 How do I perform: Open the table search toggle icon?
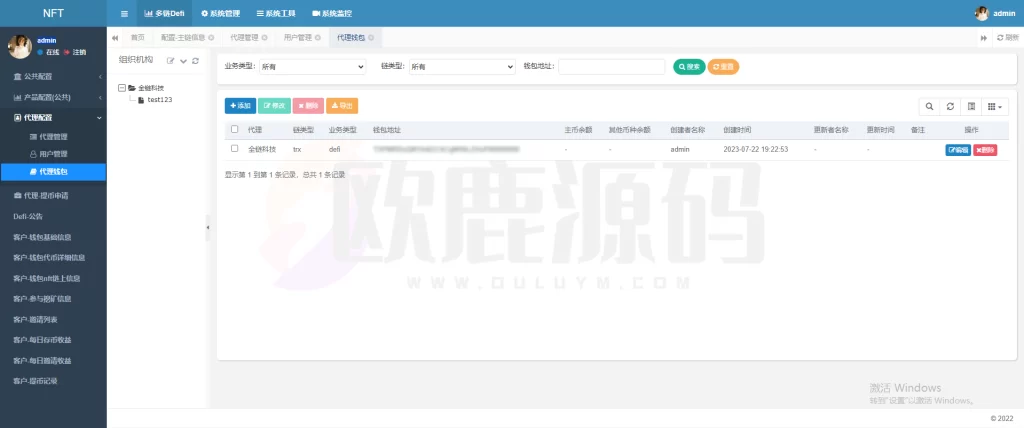click(929, 106)
